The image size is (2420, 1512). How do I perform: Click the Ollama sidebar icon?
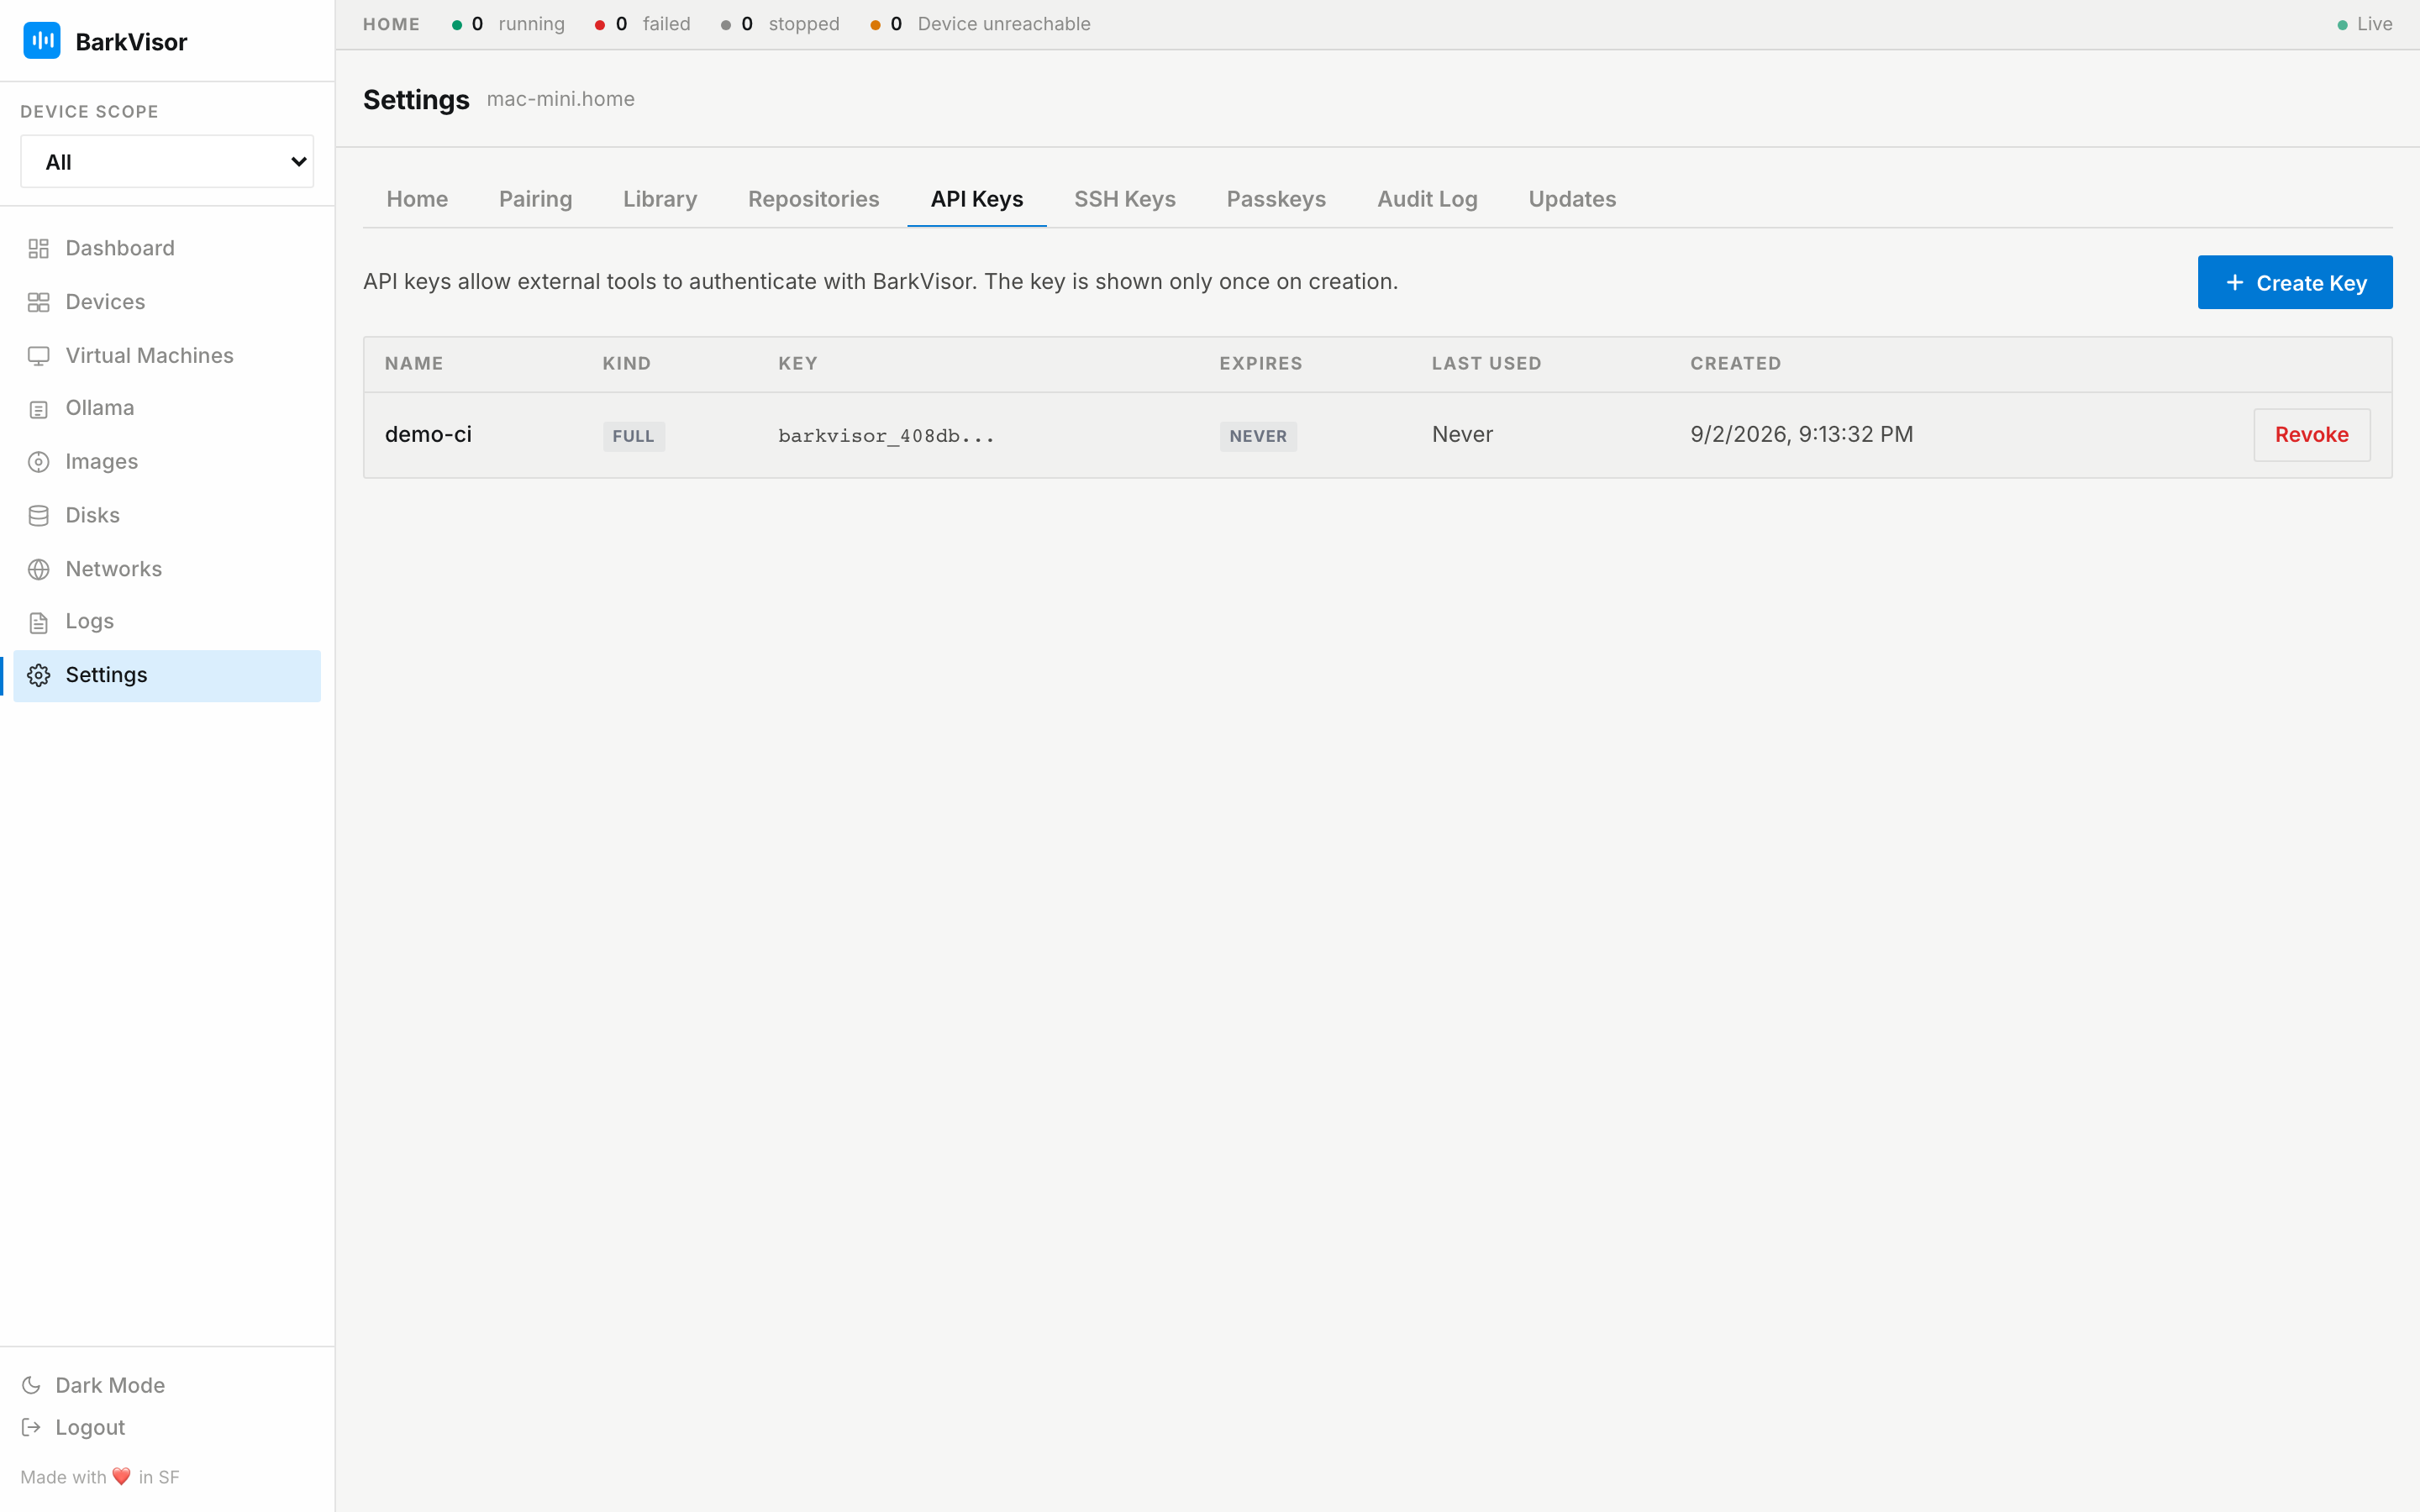point(39,409)
